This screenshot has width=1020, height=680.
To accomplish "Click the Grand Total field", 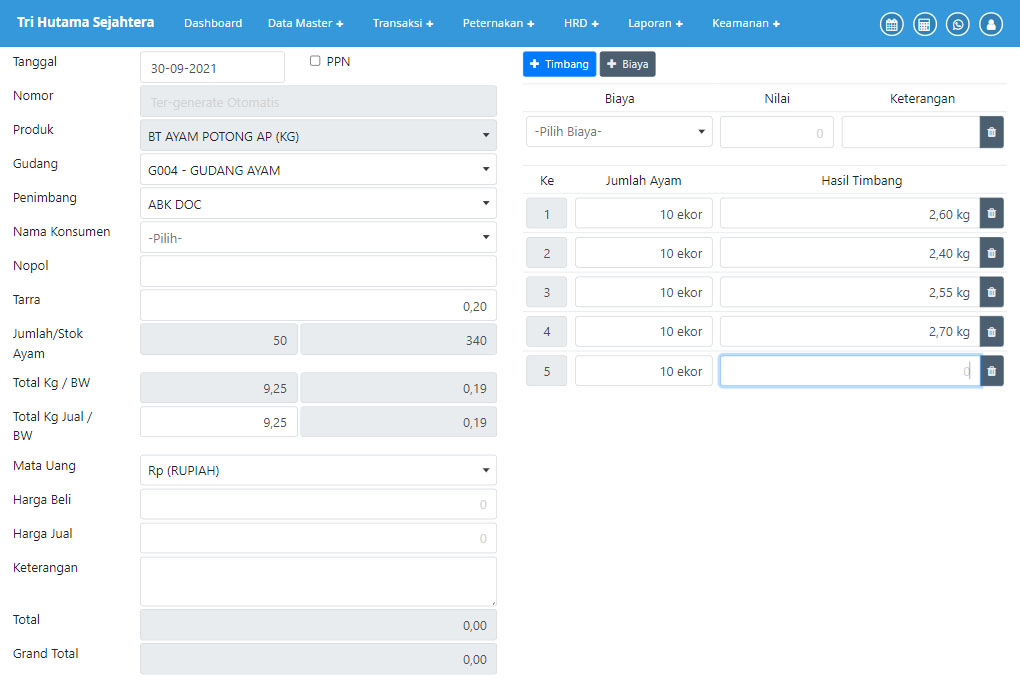I will 318,659.
